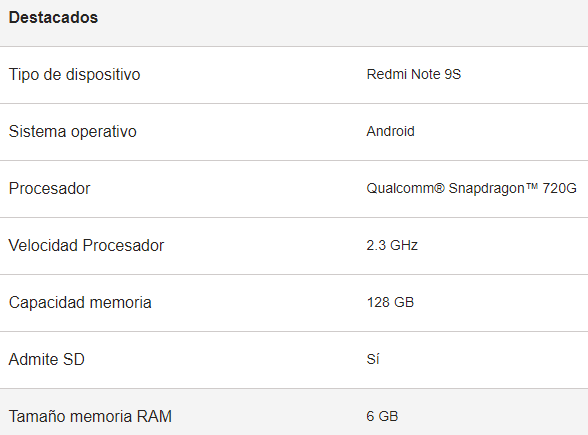This screenshot has height=435, width=588.
Task: Click the word Snapdragon in processor value
Action: tap(486, 189)
